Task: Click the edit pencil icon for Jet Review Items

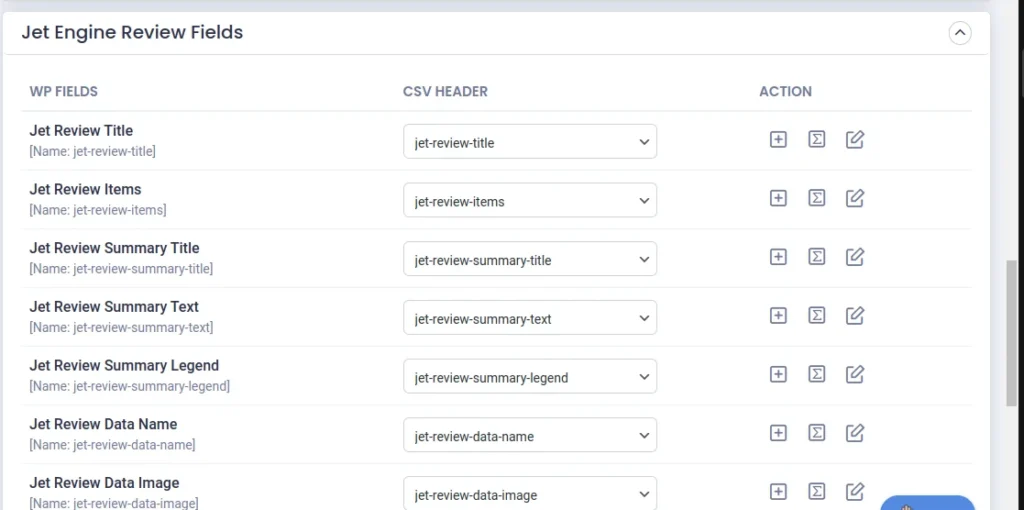Action: click(x=854, y=199)
